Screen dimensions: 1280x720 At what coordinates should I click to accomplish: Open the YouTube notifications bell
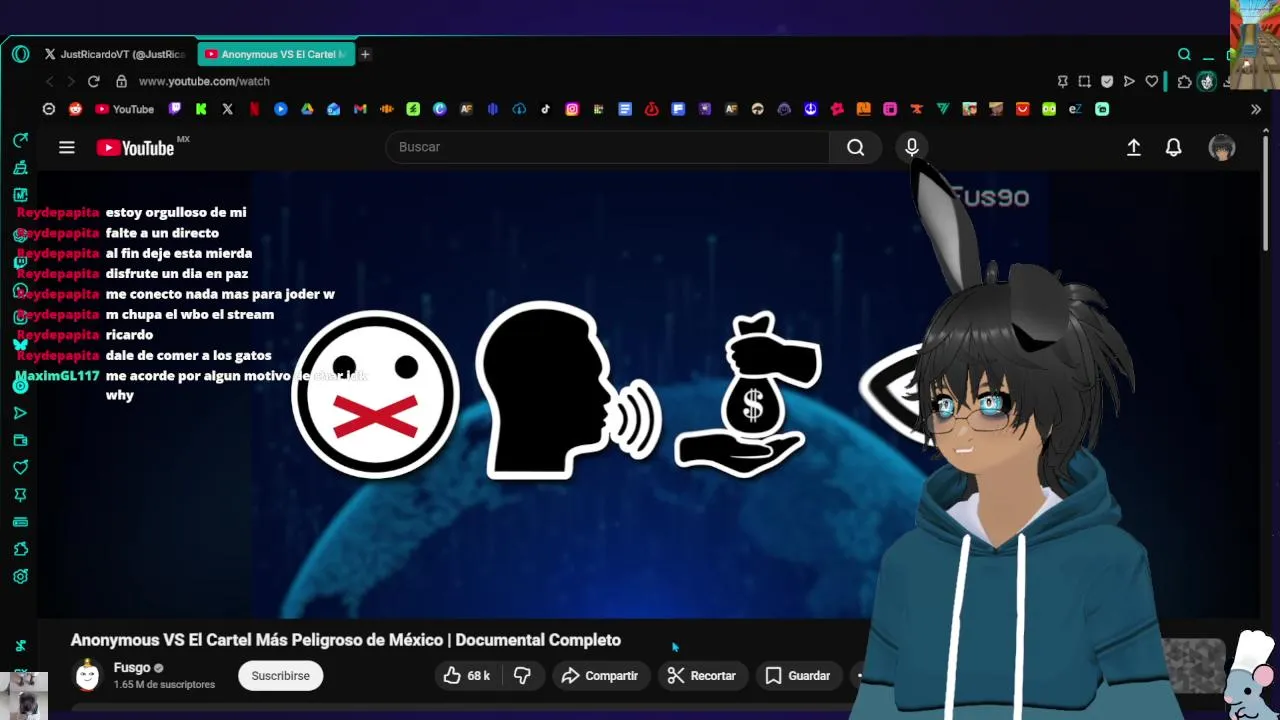tap(1174, 148)
